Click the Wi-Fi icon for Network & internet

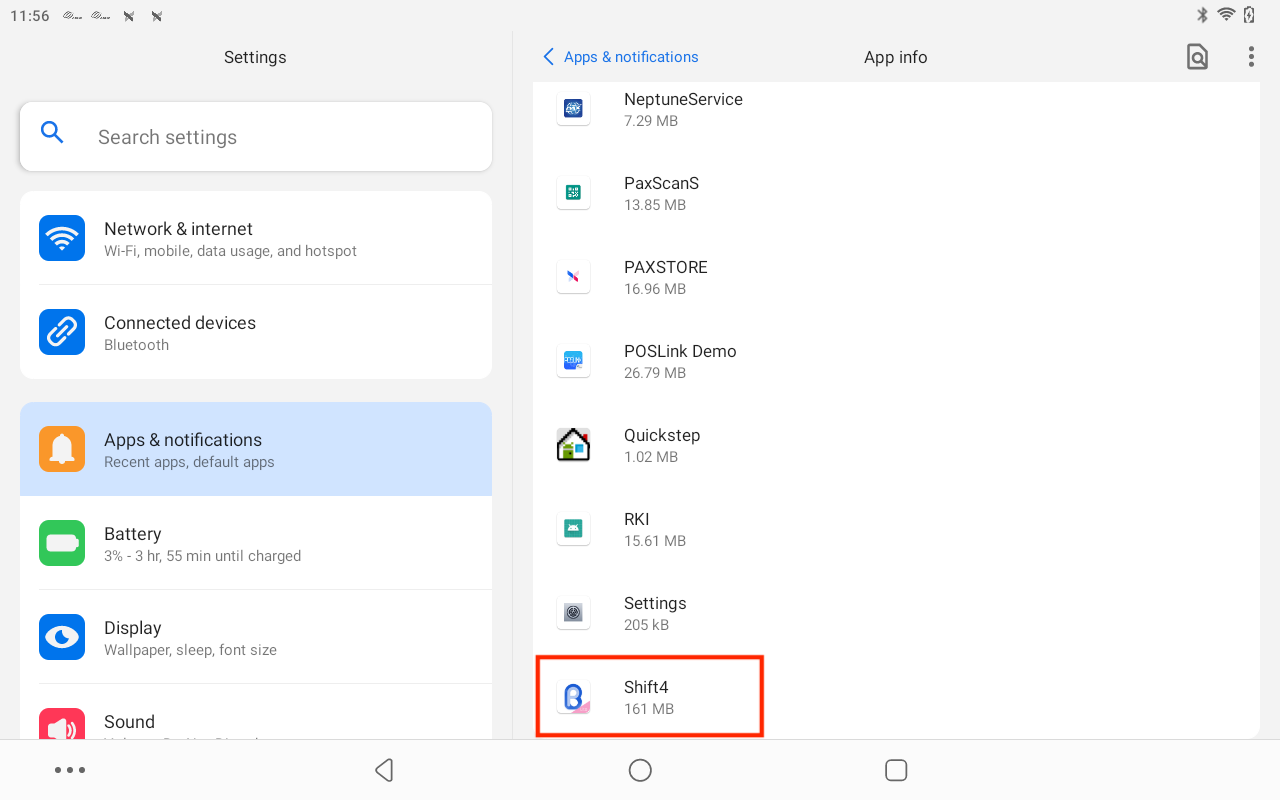pyautogui.click(x=62, y=238)
